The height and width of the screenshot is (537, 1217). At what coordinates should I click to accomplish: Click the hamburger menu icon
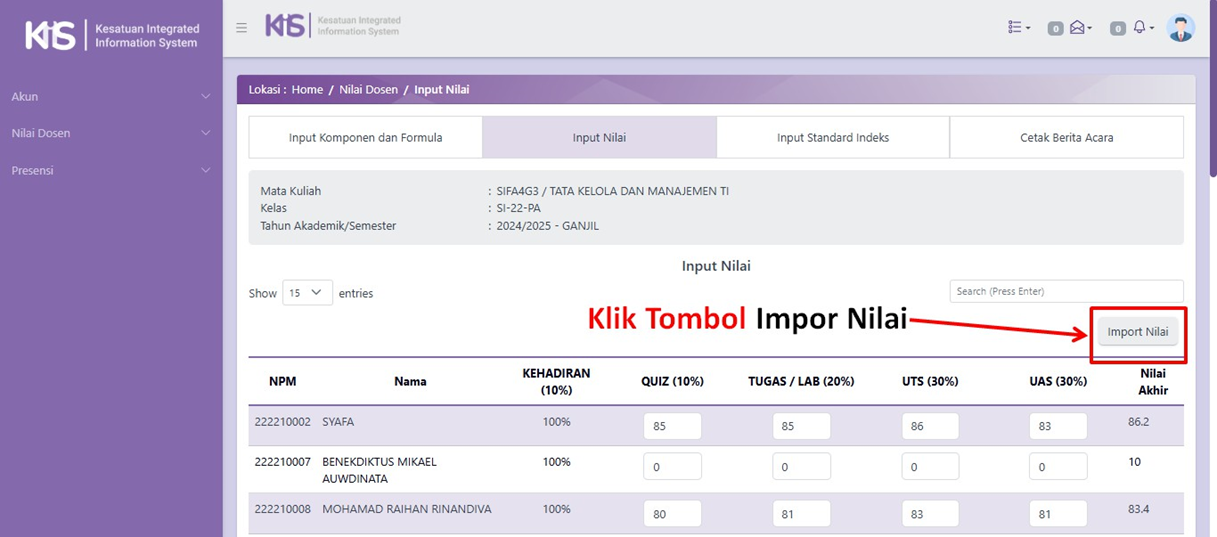point(241,28)
